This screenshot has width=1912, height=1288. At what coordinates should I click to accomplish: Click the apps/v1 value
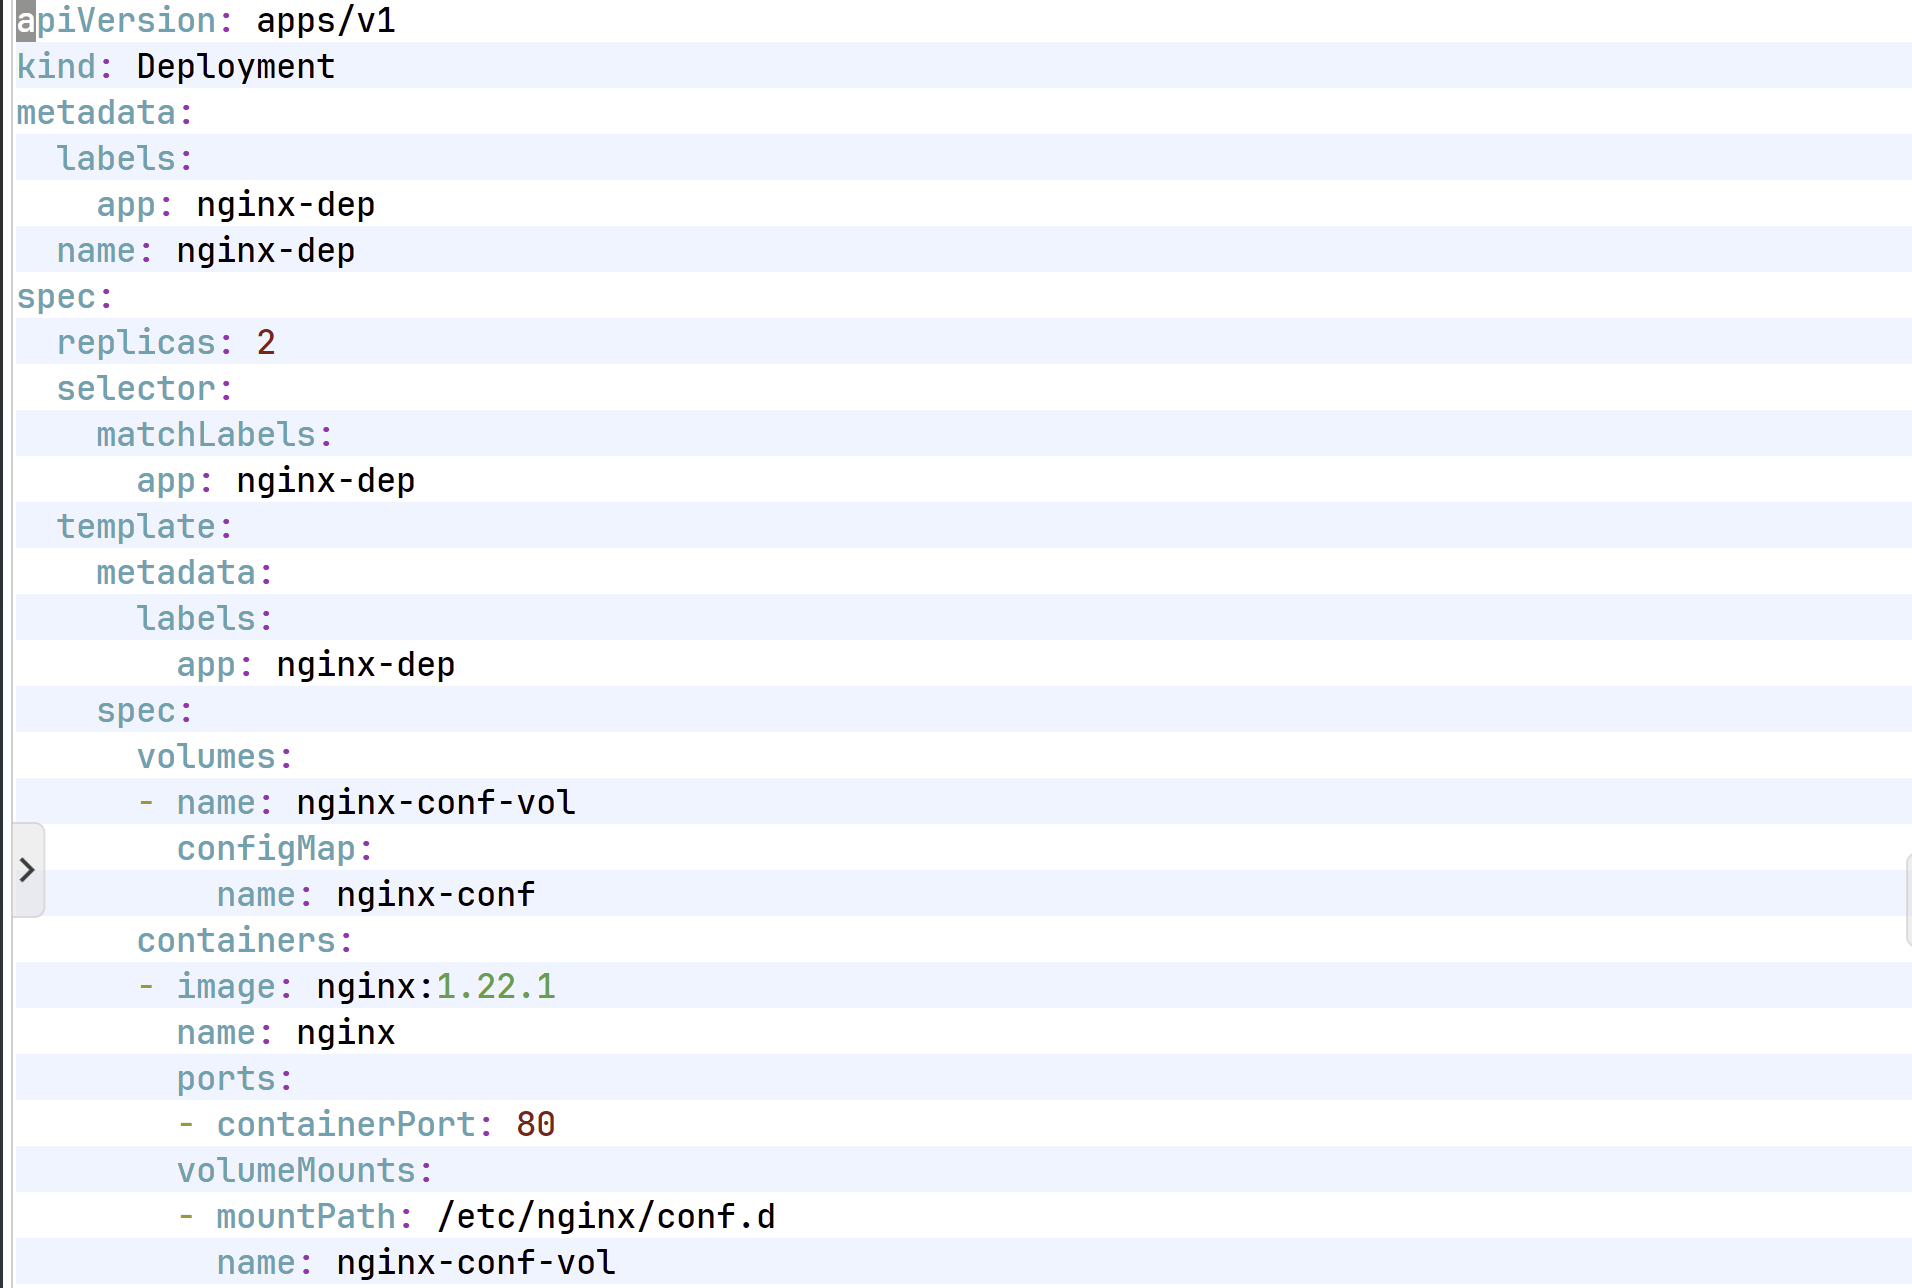click(326, 21)
